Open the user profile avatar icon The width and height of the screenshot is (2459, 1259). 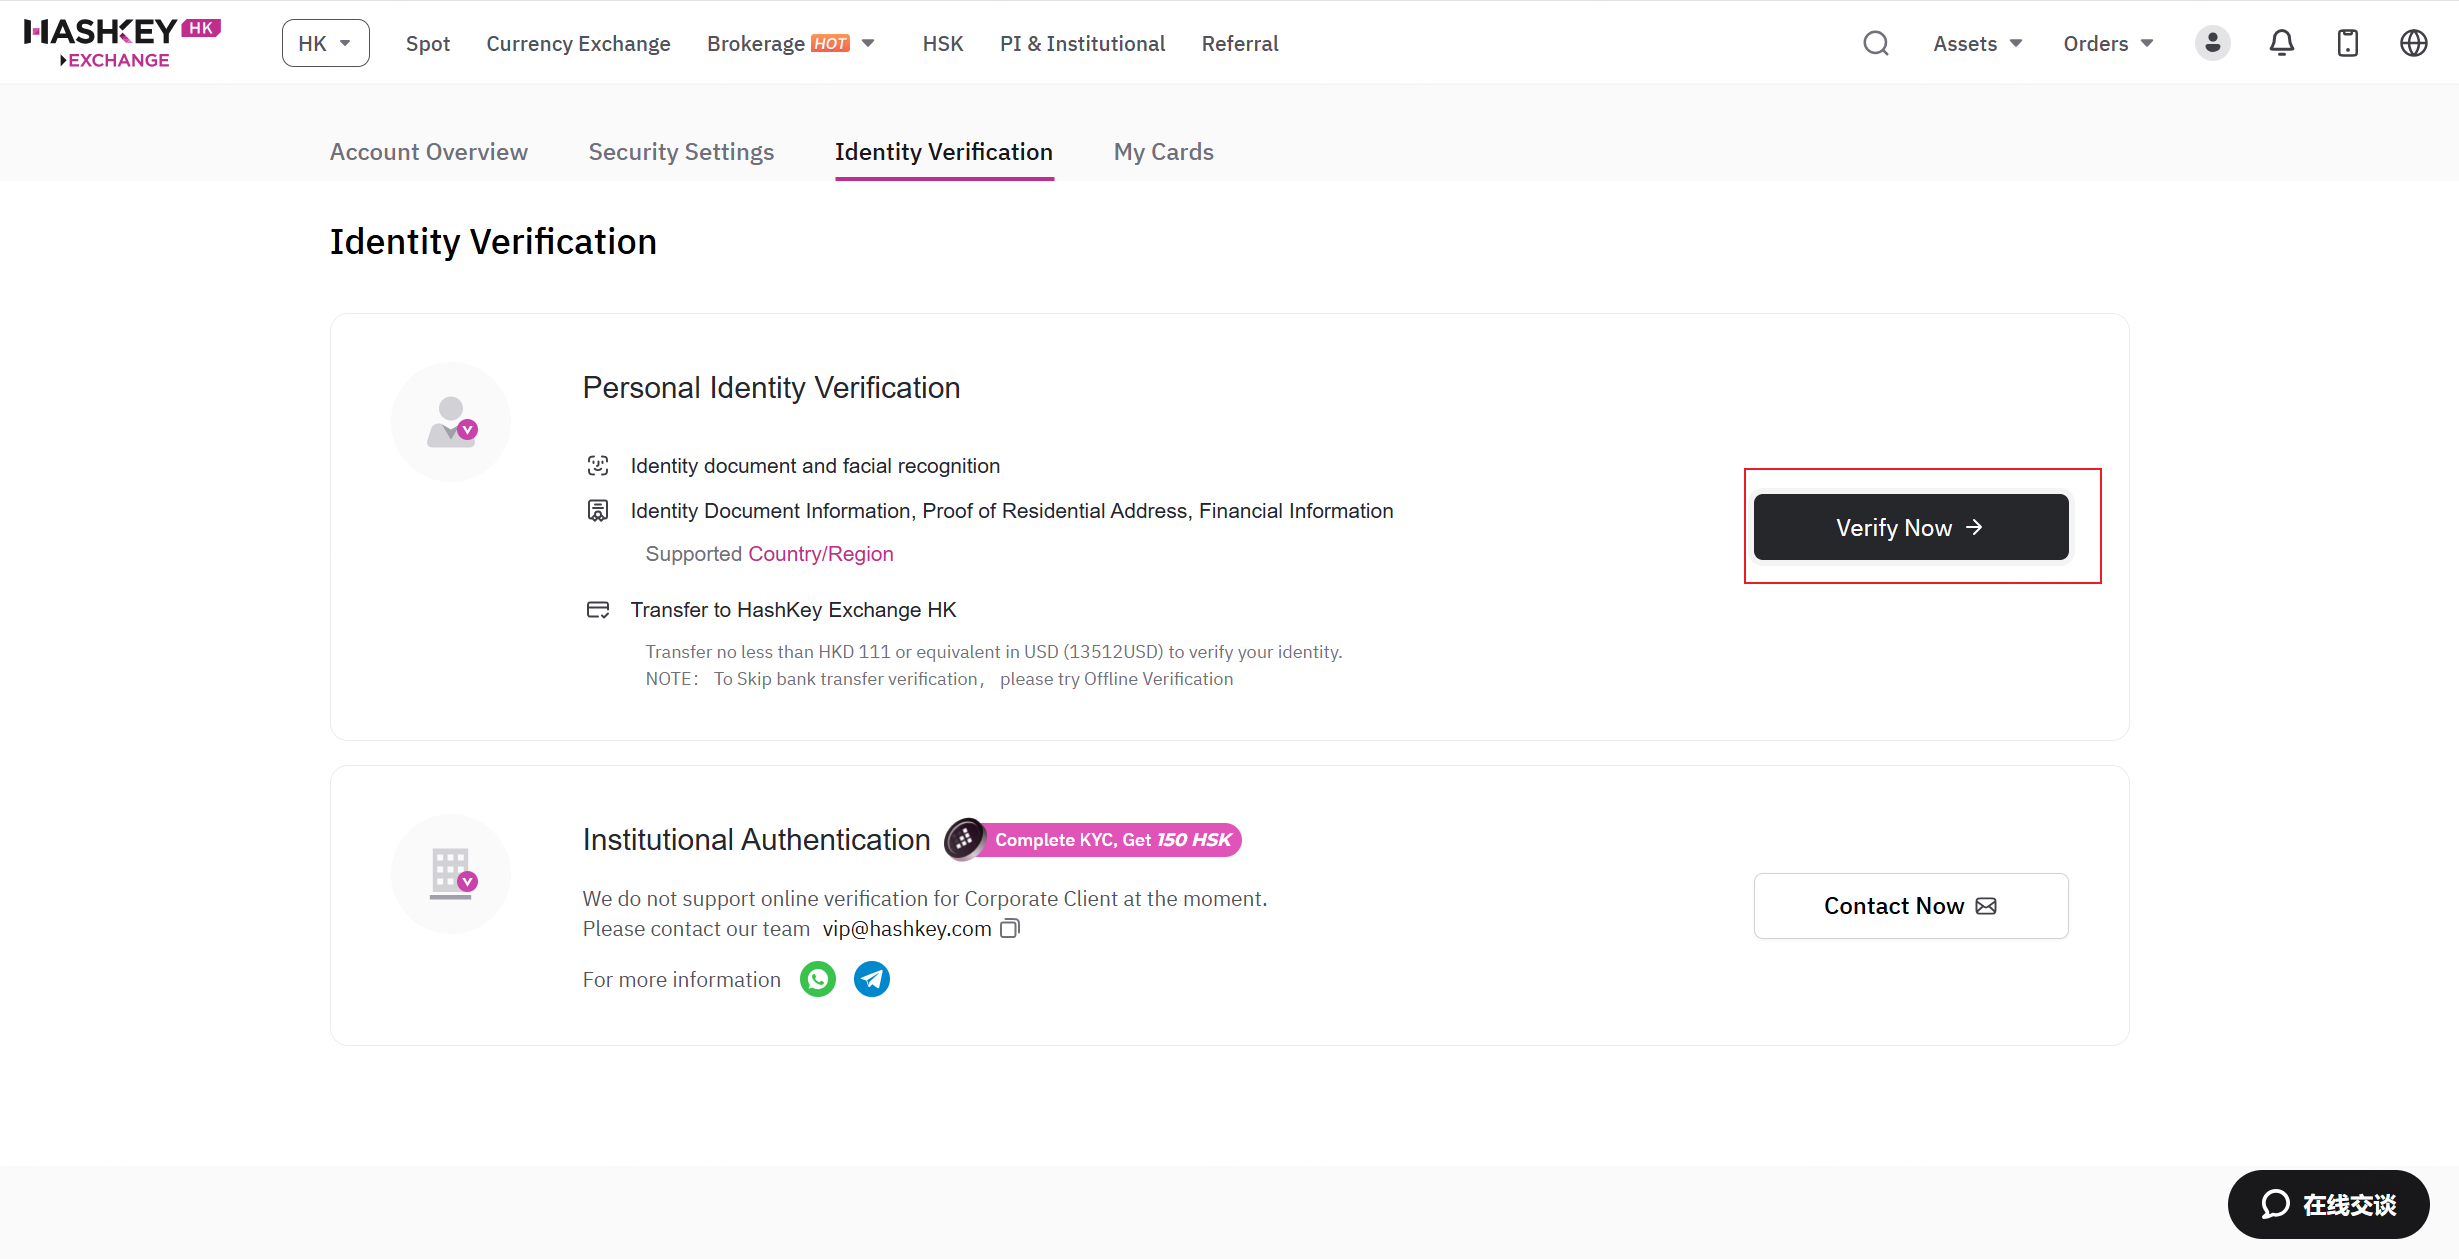[2212, 43]
